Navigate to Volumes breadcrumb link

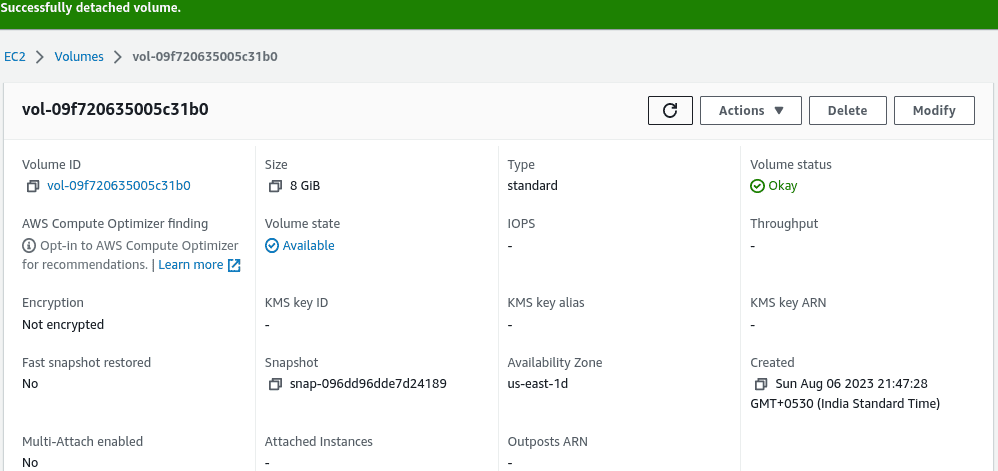click(x=79, y=57)
